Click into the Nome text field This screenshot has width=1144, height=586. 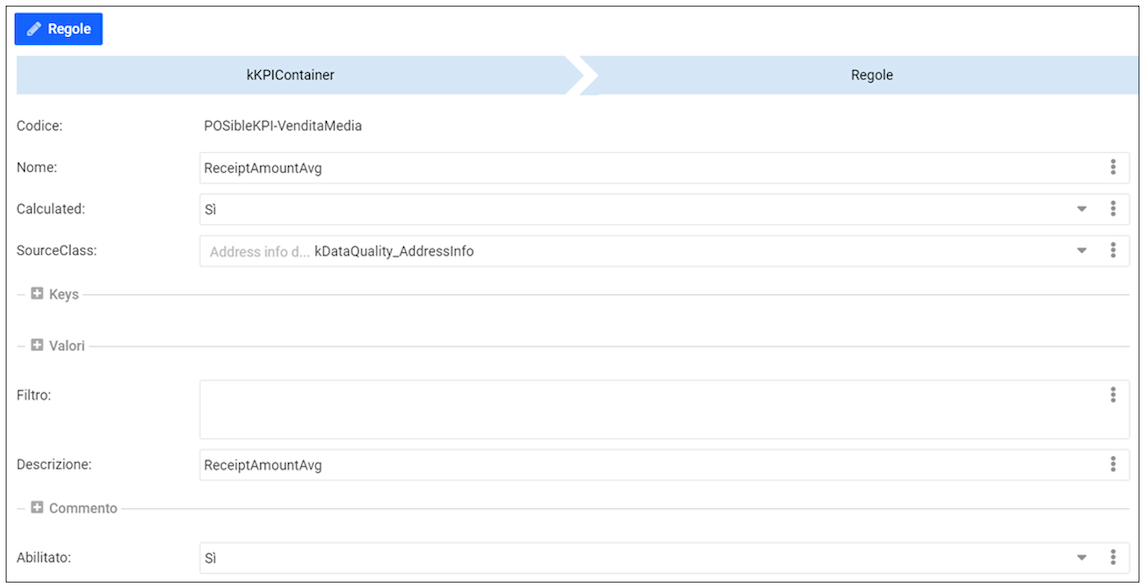(x=640, y=168)
